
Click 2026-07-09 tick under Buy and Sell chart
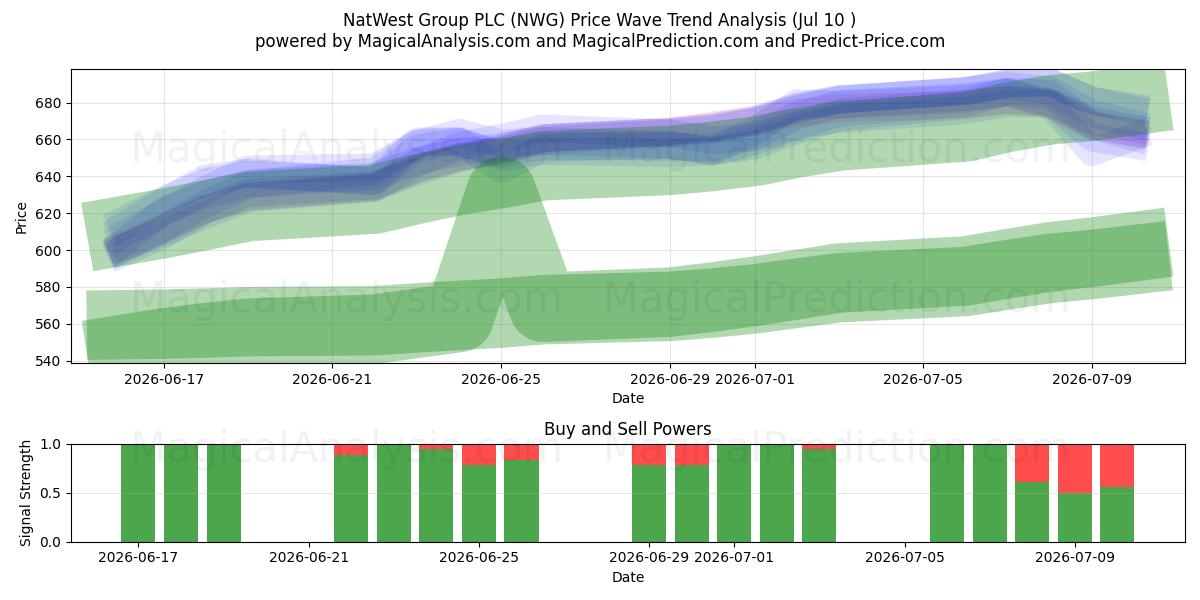tap(1075, 558)
